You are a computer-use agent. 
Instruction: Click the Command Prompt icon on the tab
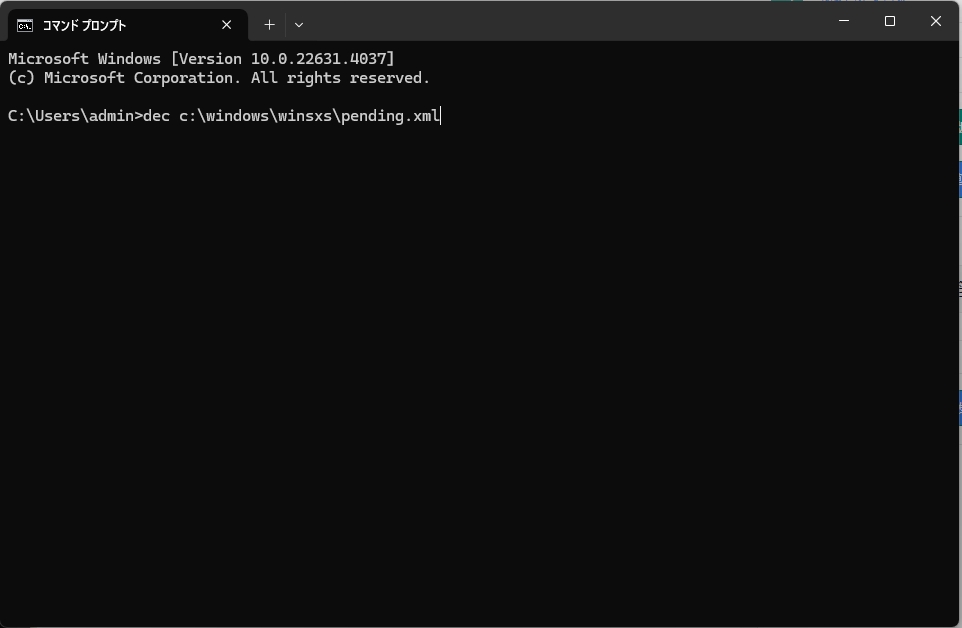(25, 25)
